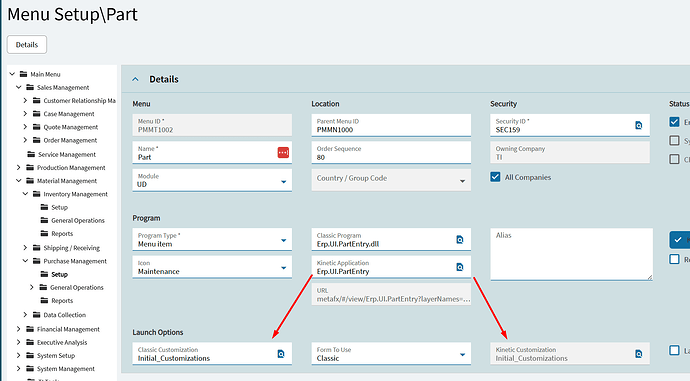Image resolution: width=690 pixels, height=381 pixels.
Task: Click the Name field containing Part
Action: (x=212, y=153)
